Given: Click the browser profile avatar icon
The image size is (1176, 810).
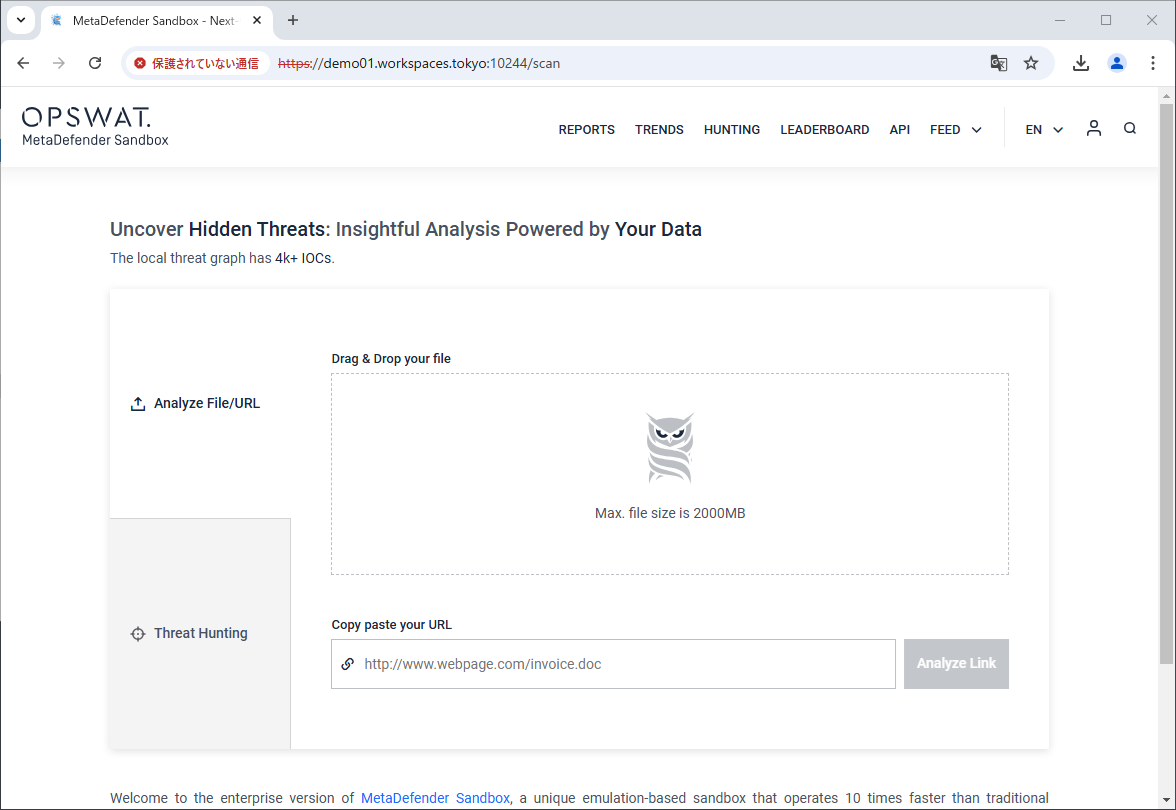Looking at the screenshot, I should click(1117, 62).
